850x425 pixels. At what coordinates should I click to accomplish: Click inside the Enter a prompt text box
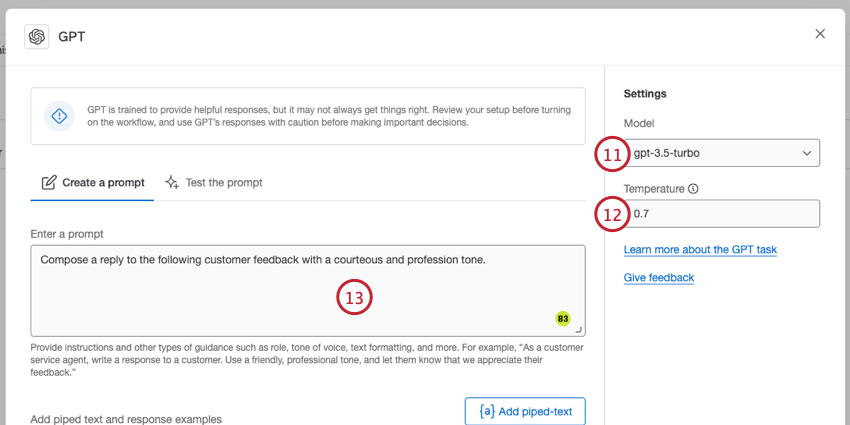308,291
